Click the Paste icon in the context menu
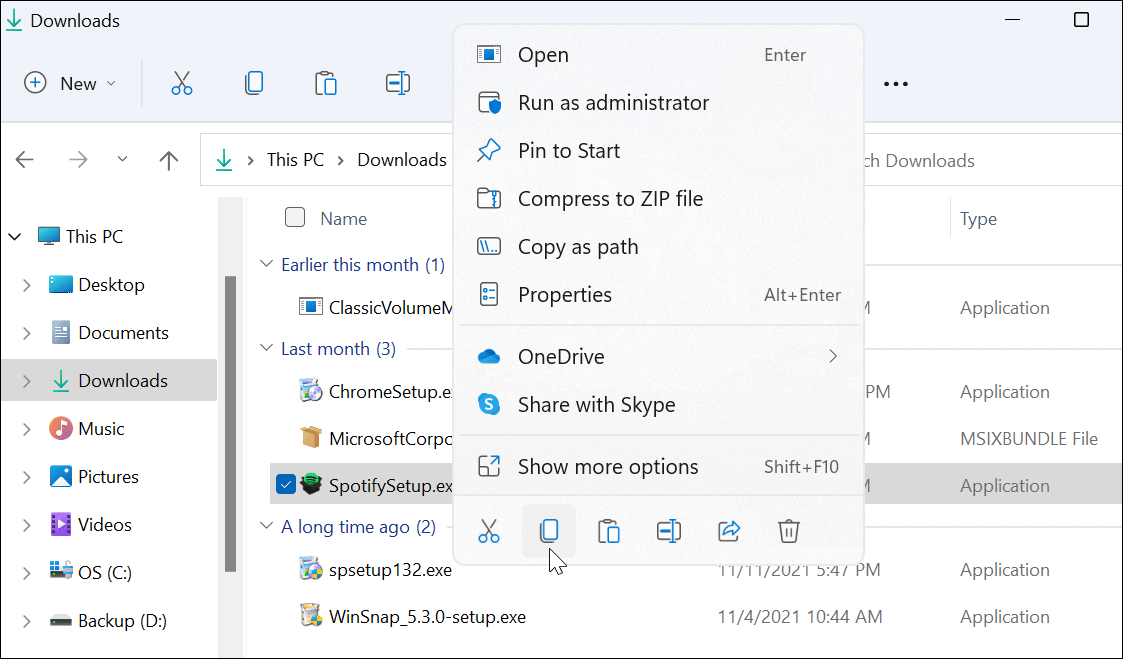 tap(609, 531)
